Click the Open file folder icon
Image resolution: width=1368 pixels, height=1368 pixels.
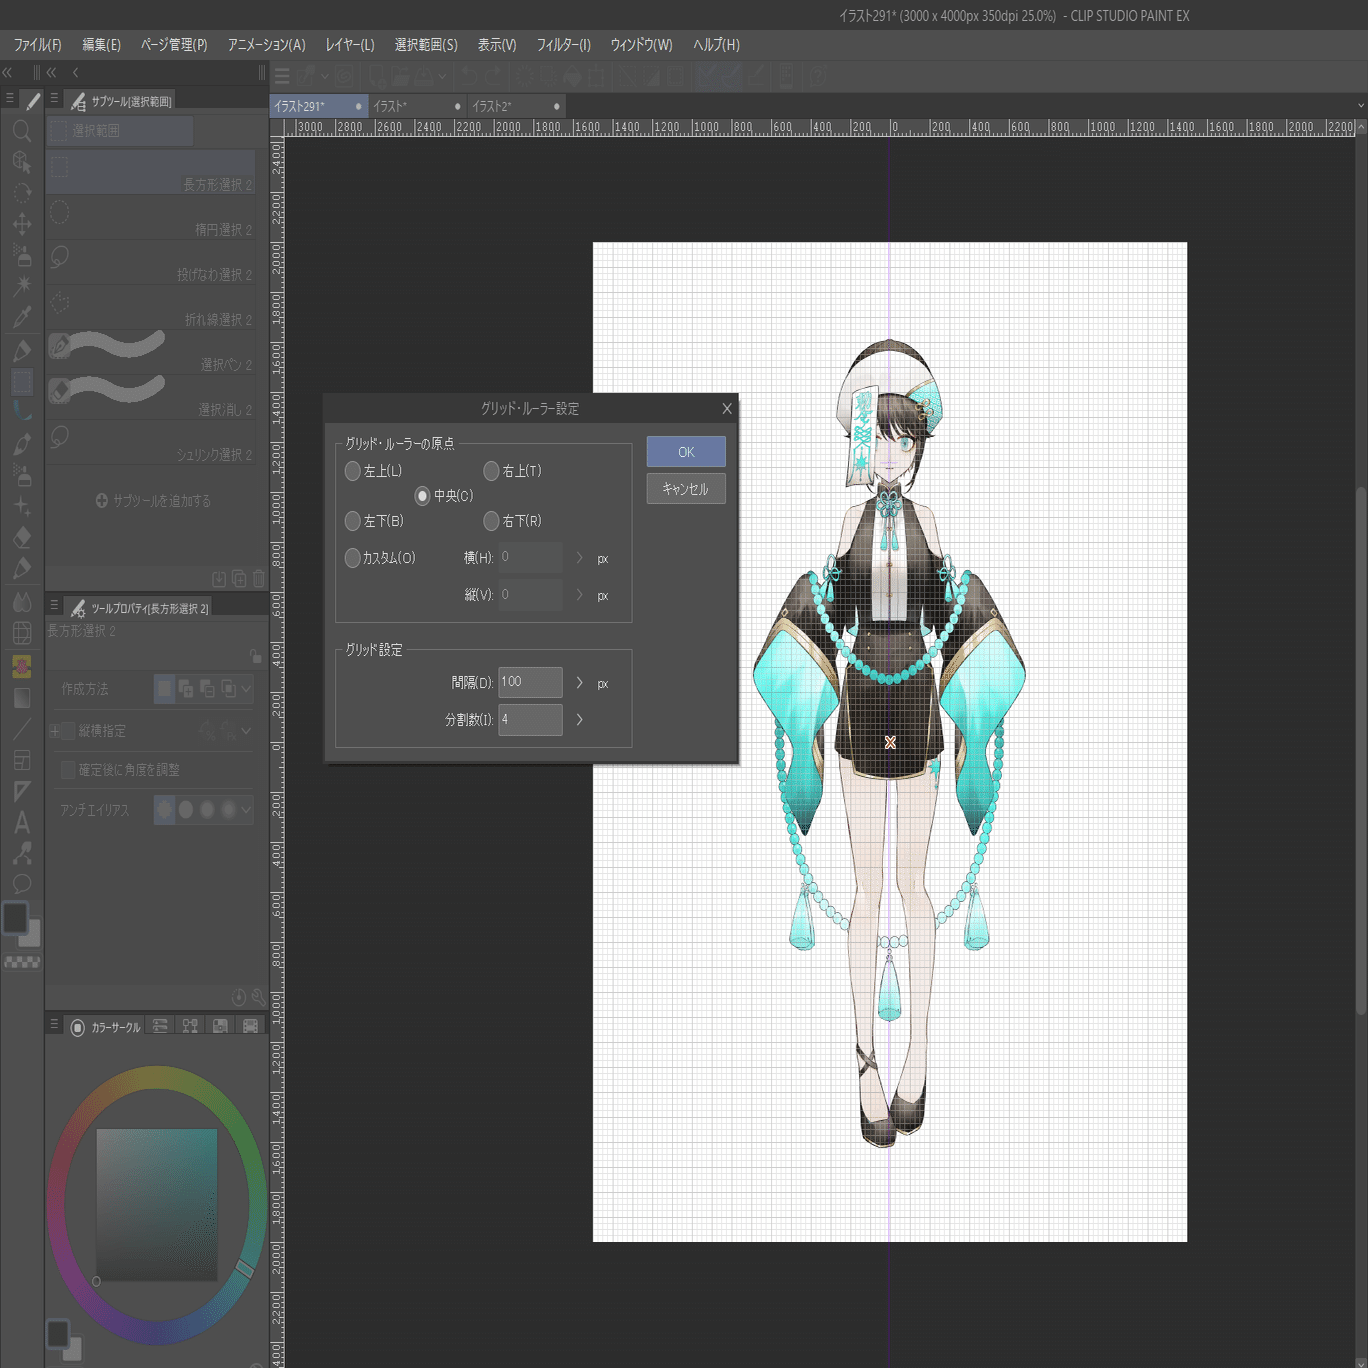click(x=401, y=76)
